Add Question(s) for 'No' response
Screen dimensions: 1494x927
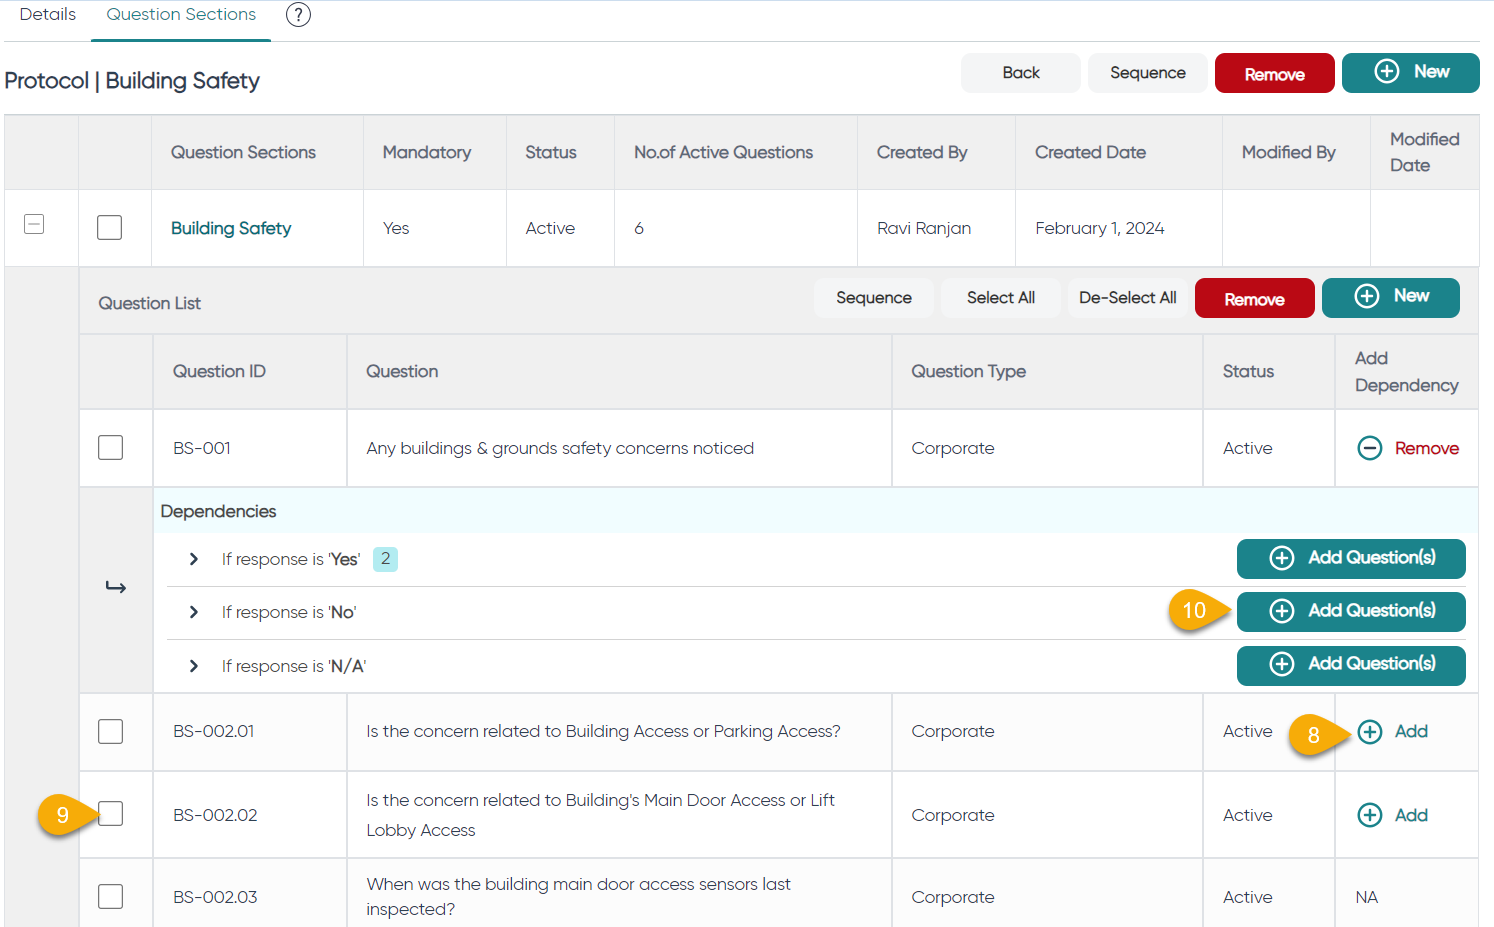click(x=1351, y=612)
